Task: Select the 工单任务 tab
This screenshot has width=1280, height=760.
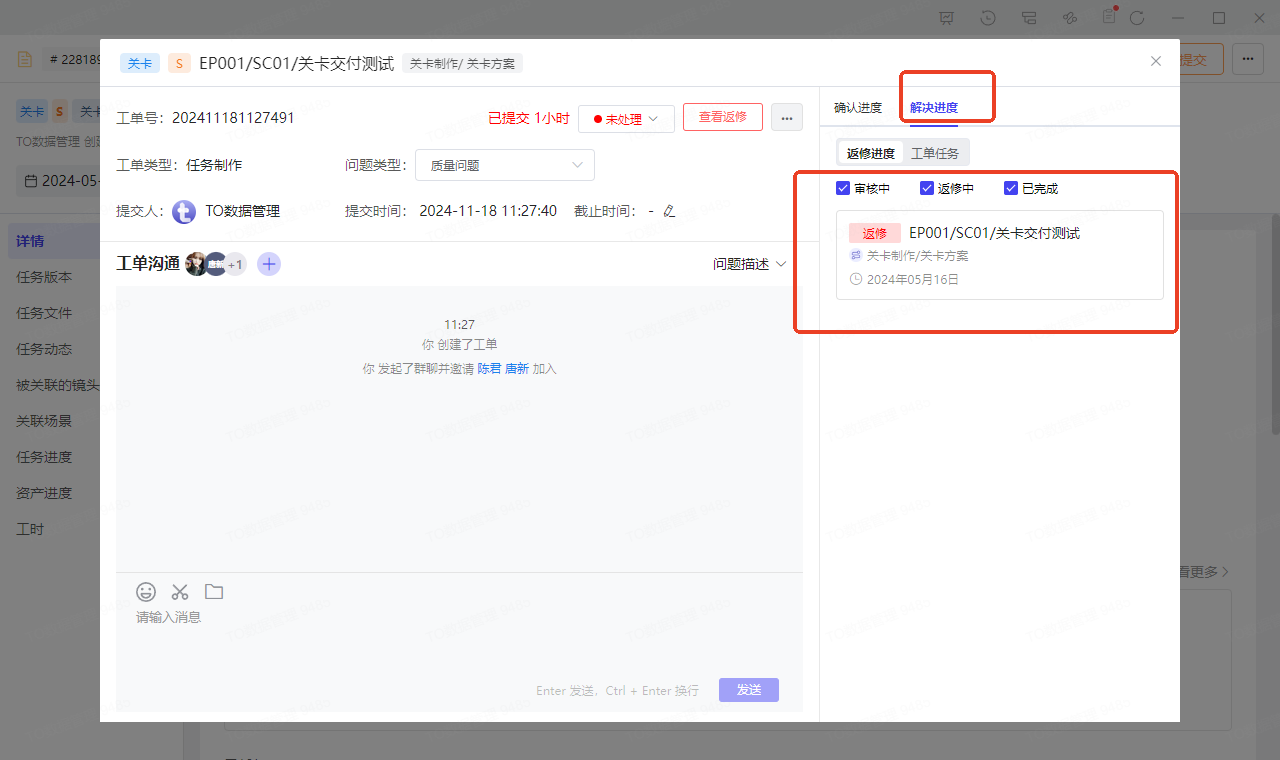Action: pyautogui.click(x=935, y=153)
